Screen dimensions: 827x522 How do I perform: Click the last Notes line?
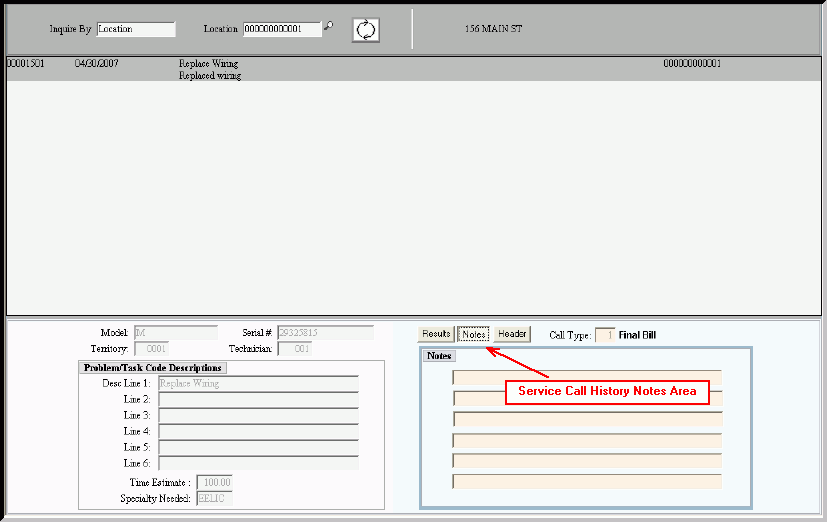[587, 482]
